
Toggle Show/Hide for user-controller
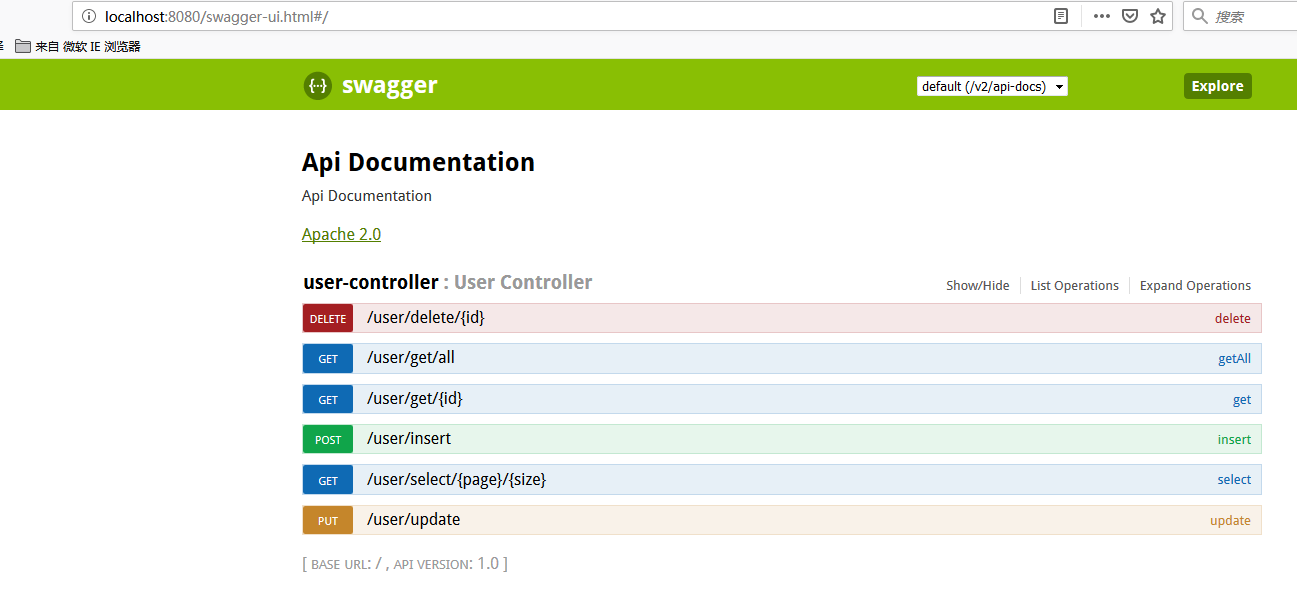point(978,285)
